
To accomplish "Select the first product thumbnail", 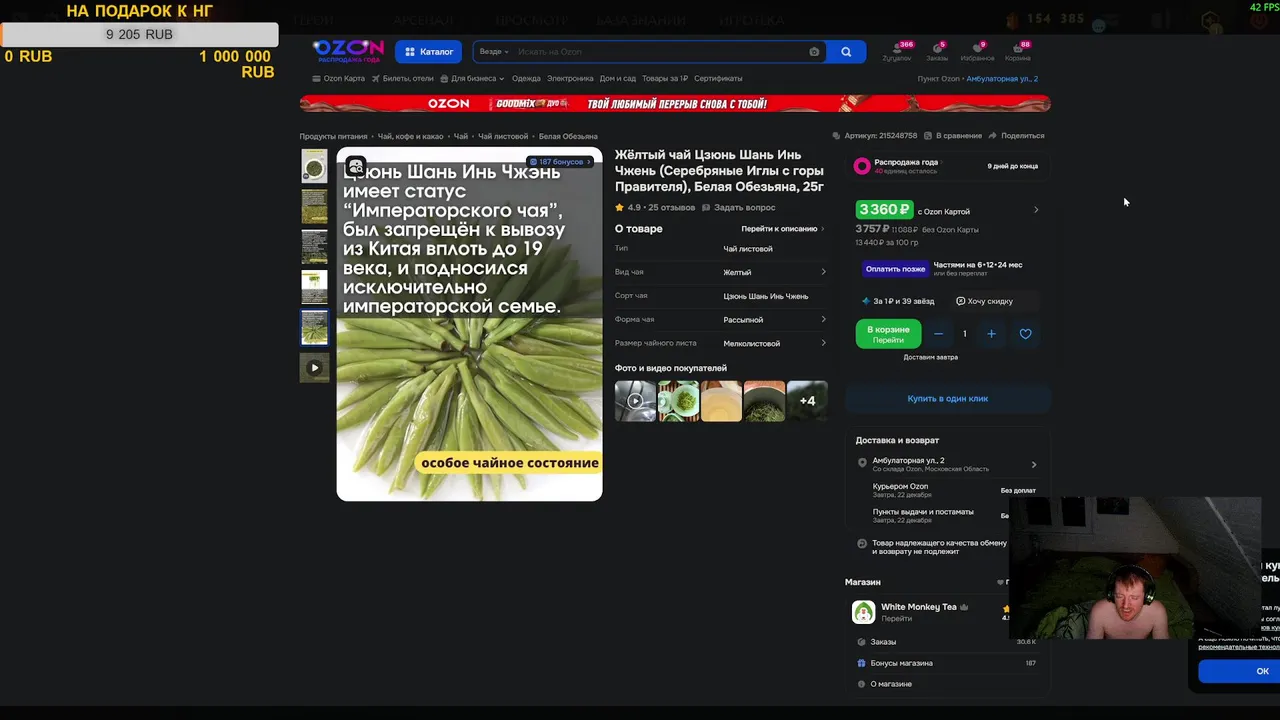I will pos(314,166).
